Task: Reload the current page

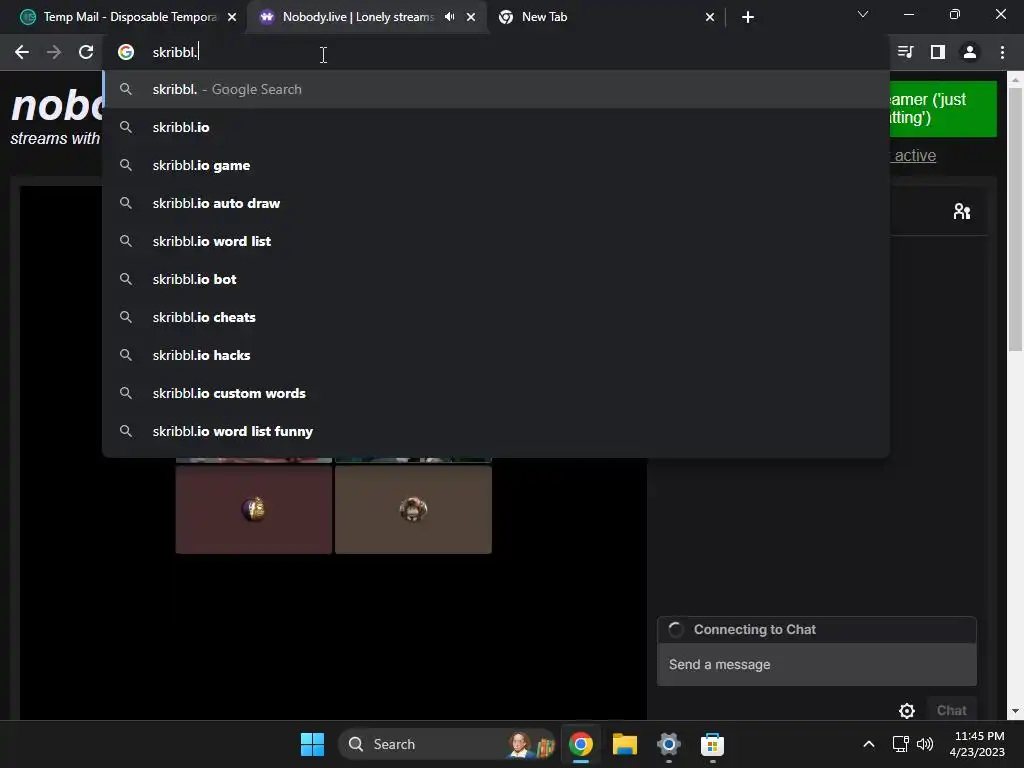Action: (86, 52)
